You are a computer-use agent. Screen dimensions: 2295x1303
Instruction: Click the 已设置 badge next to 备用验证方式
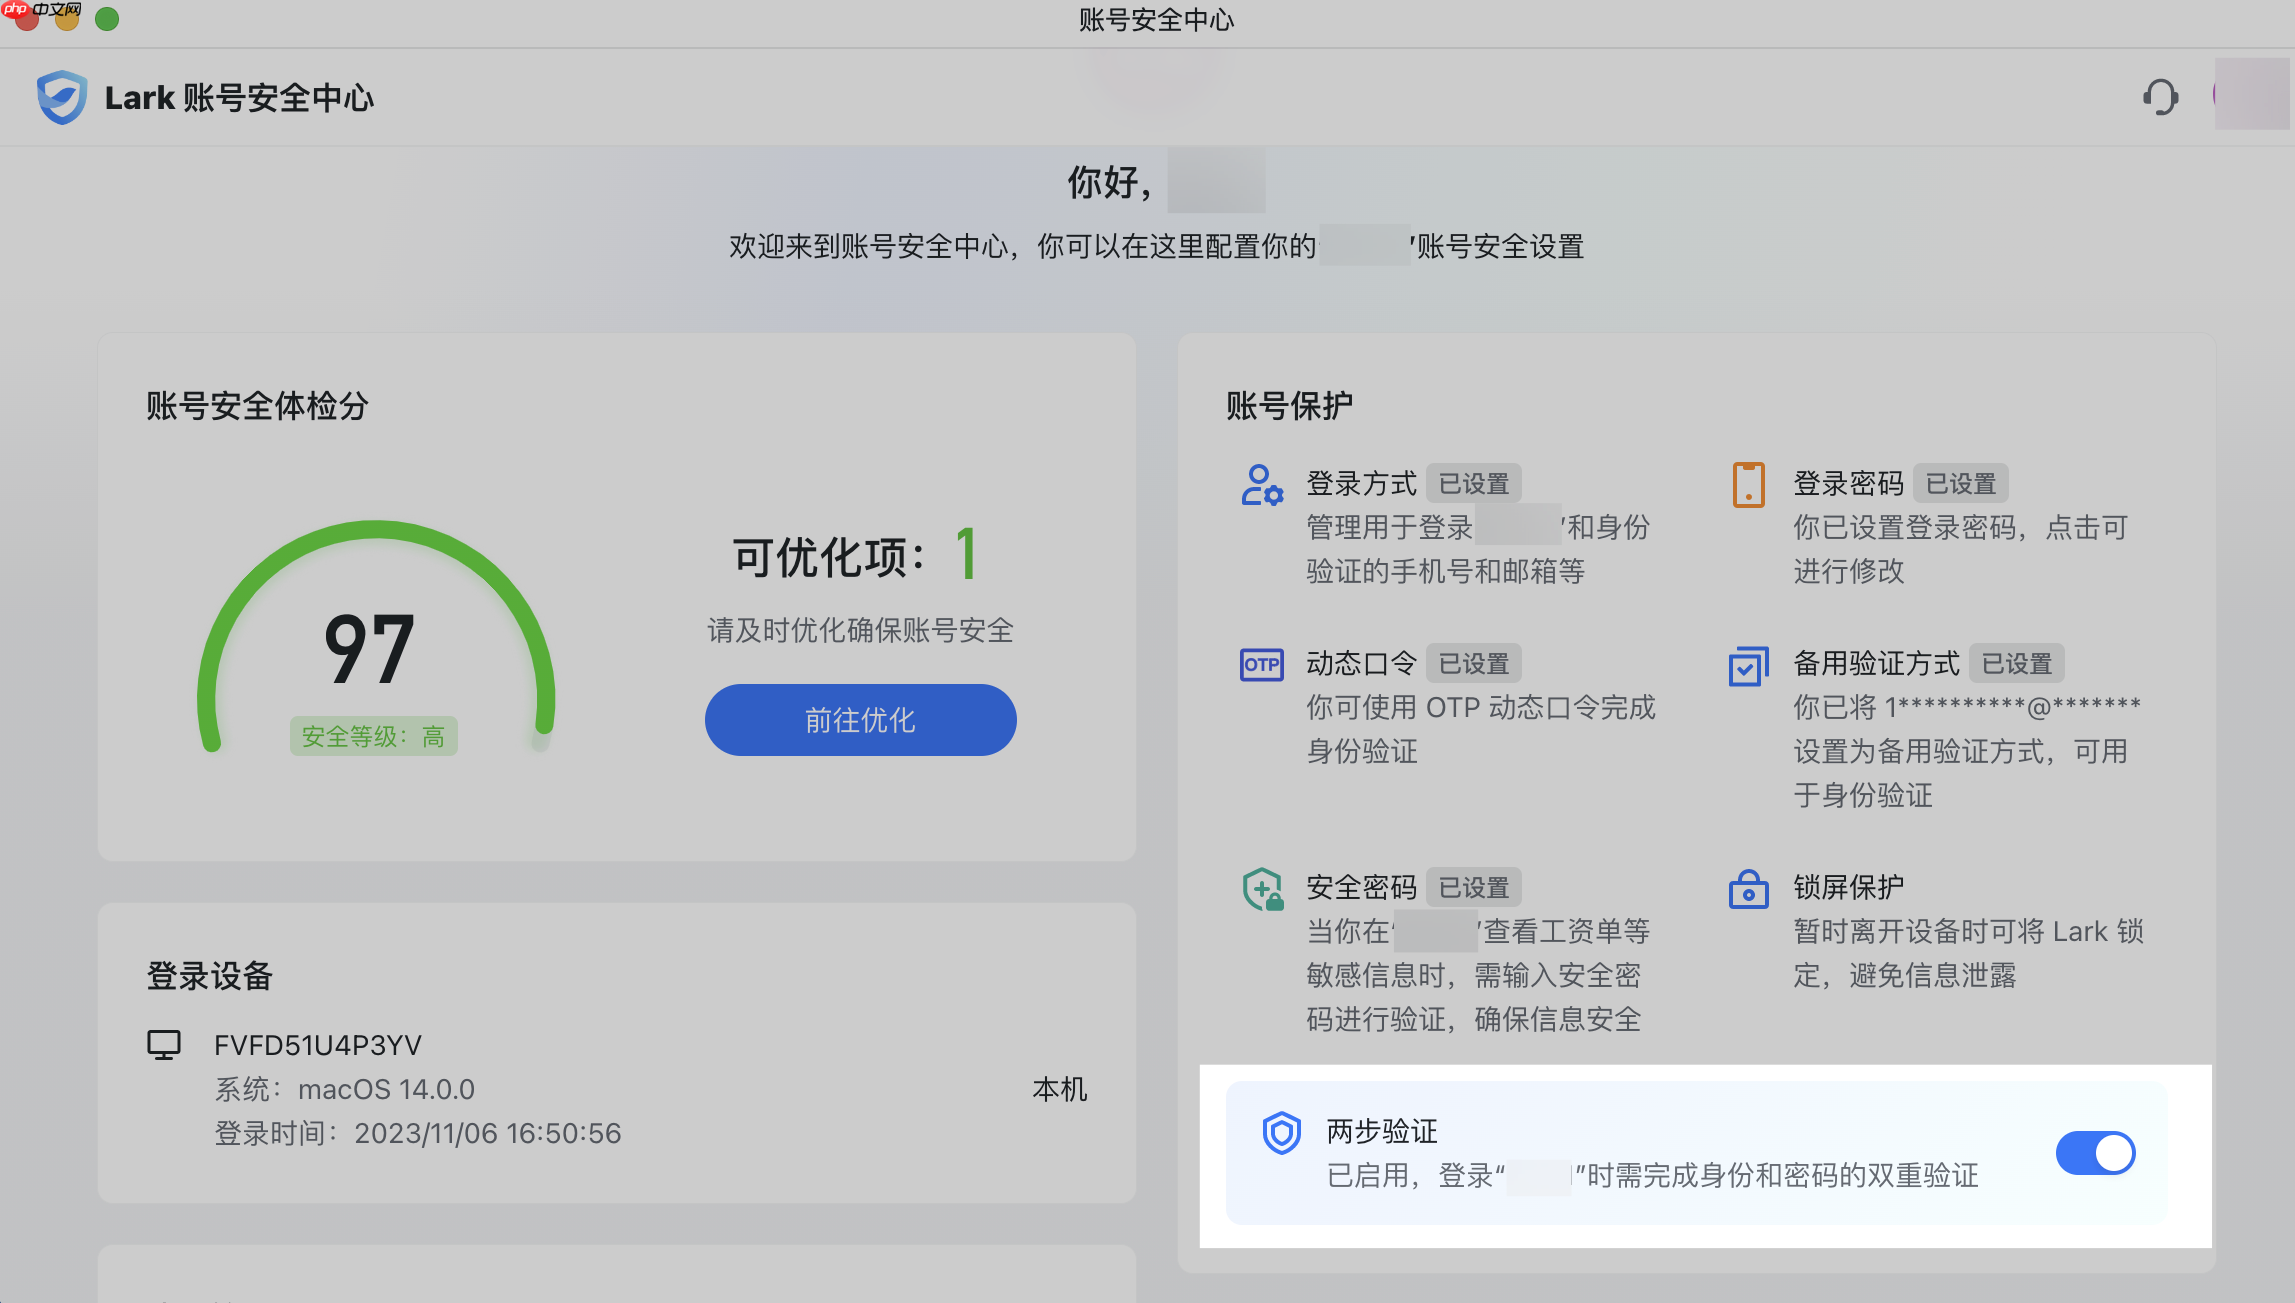click(x=2017, y=664)
